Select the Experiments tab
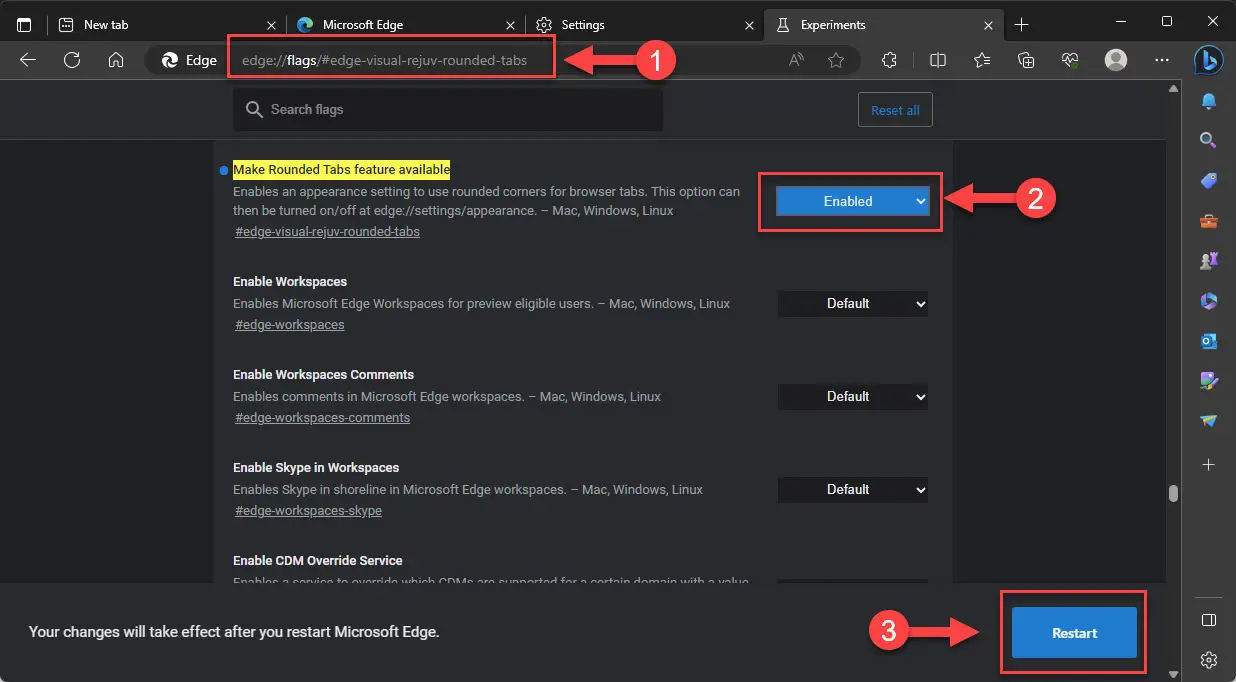Image resolution: width=1236 pixels, height=682 pixels. click(x=884, y=25)
